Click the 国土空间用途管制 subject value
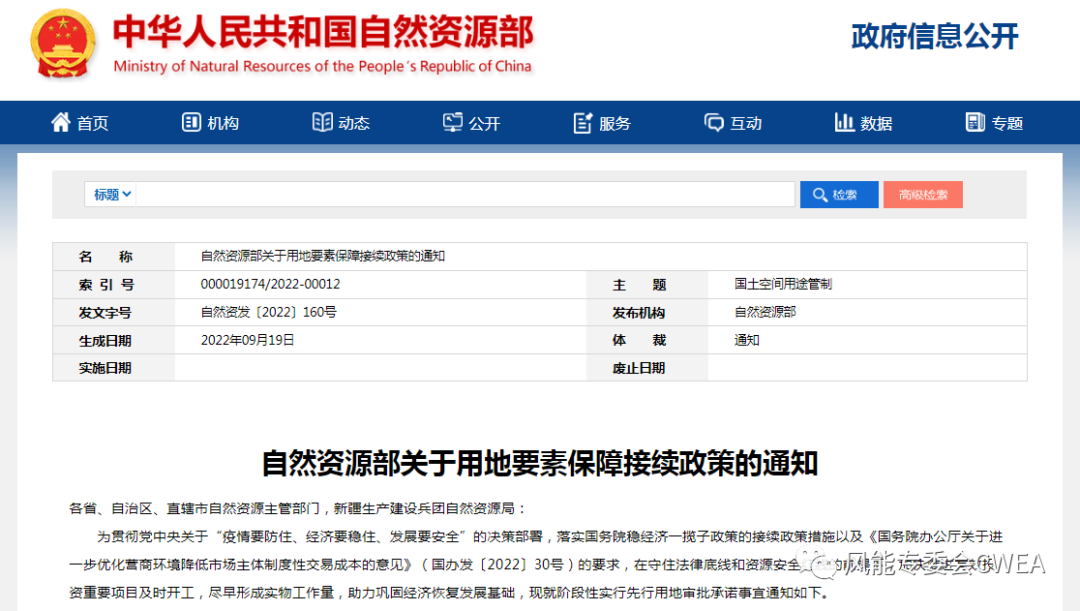 pyautogui.click(x=782, y=284)
